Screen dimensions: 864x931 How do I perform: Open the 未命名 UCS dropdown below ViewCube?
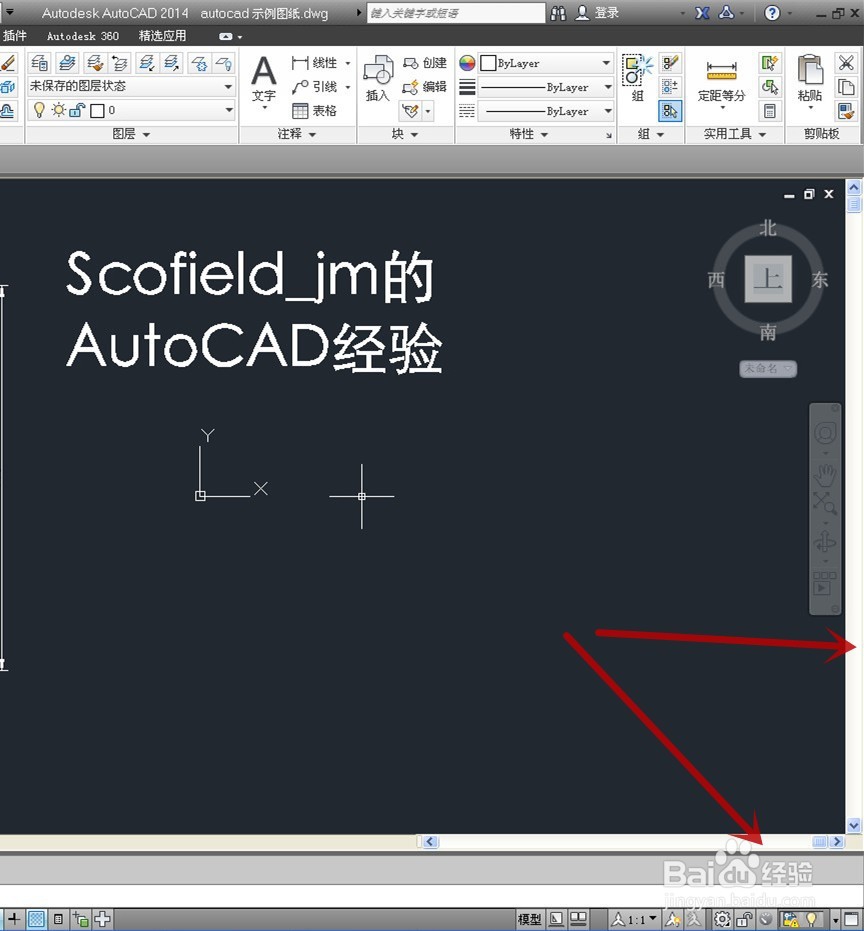tap(768, 369)
